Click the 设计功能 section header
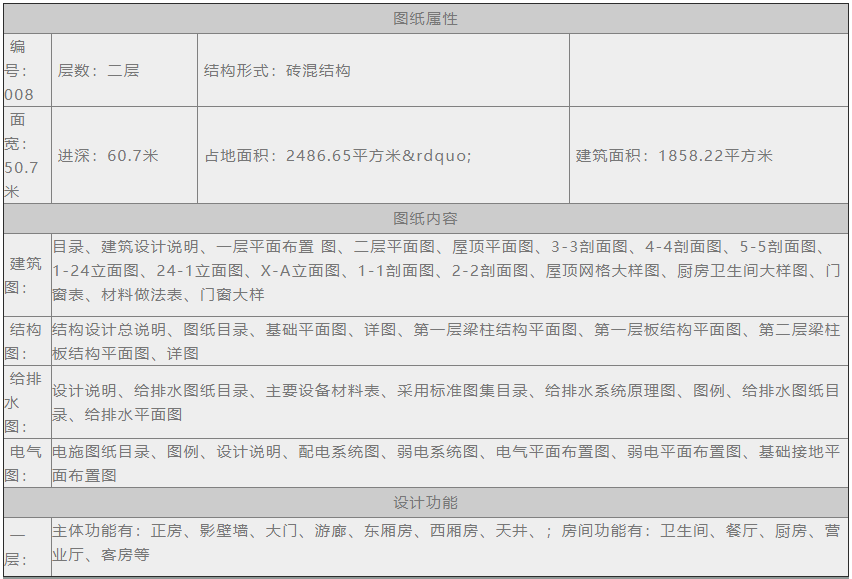Viewport: 852px width, 579px height. click(x=425, y=503)
